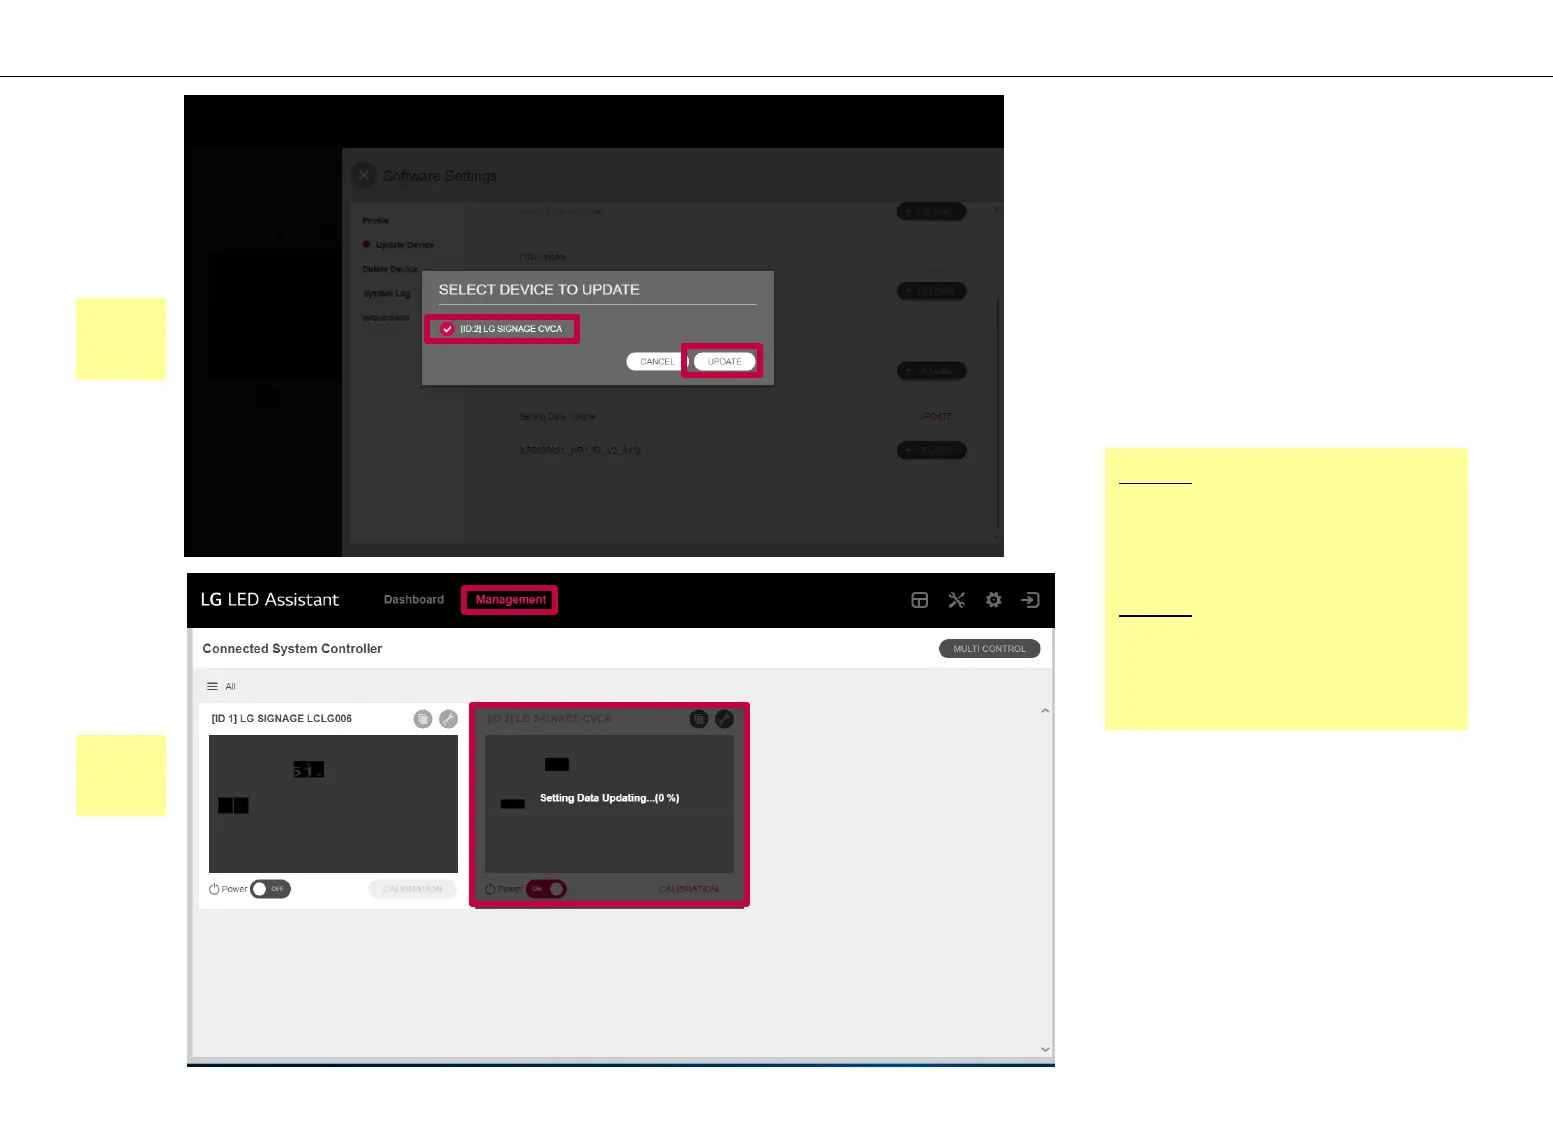This screenshot has height=1134, width=1553.
Task: Click CALIBRATION on the CVCA card
Action: 689,889
